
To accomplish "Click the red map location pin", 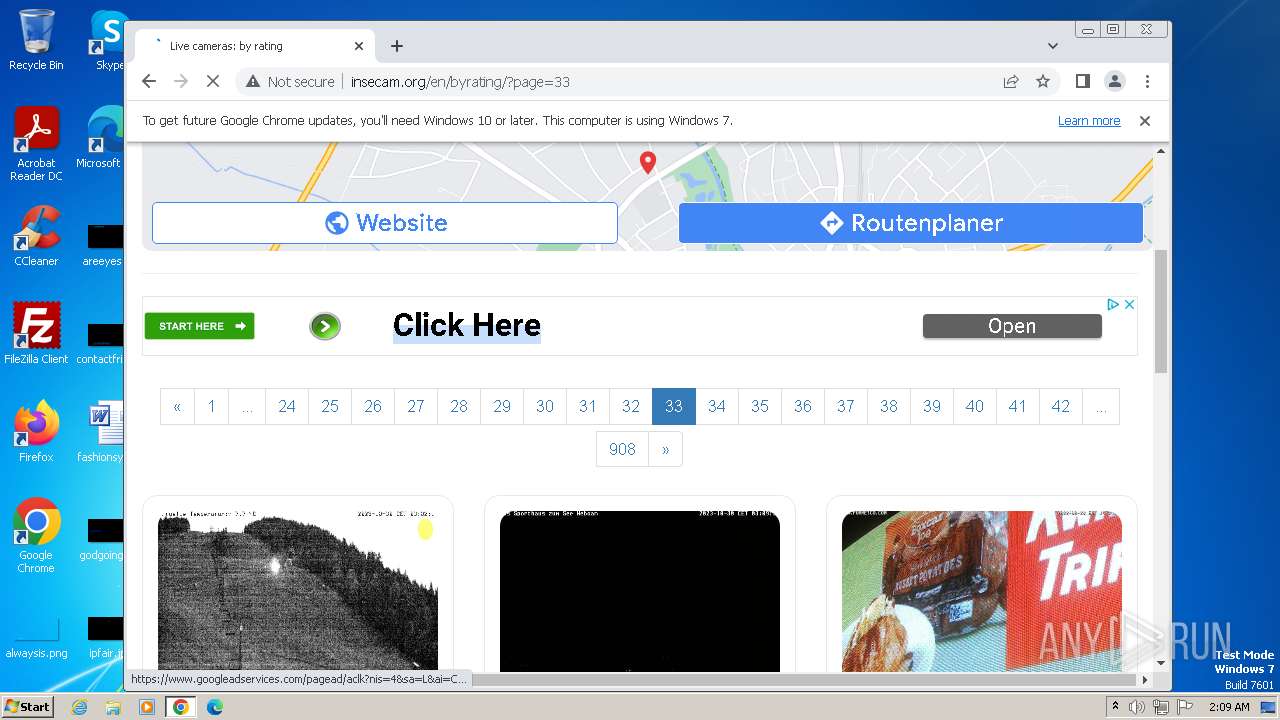I will 648,162.
